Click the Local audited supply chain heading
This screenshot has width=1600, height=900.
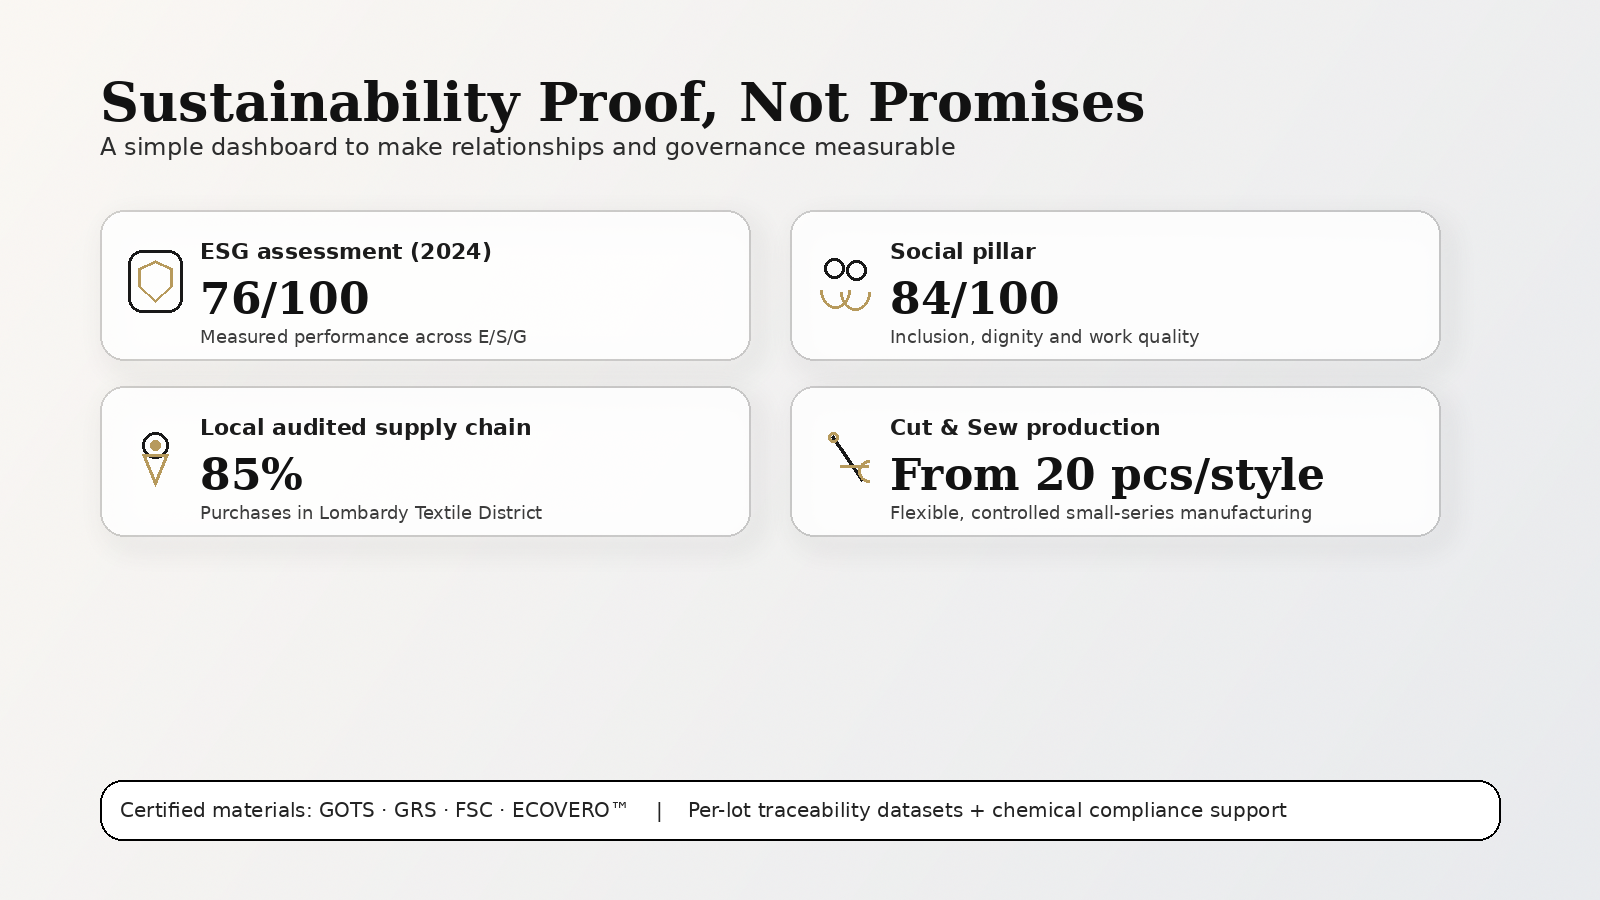[x=366, y=427]
